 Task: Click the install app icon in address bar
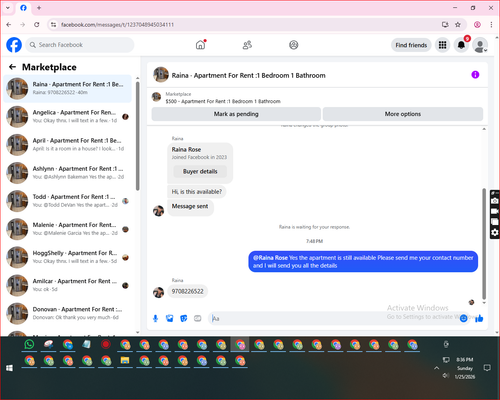pos(445,25)
